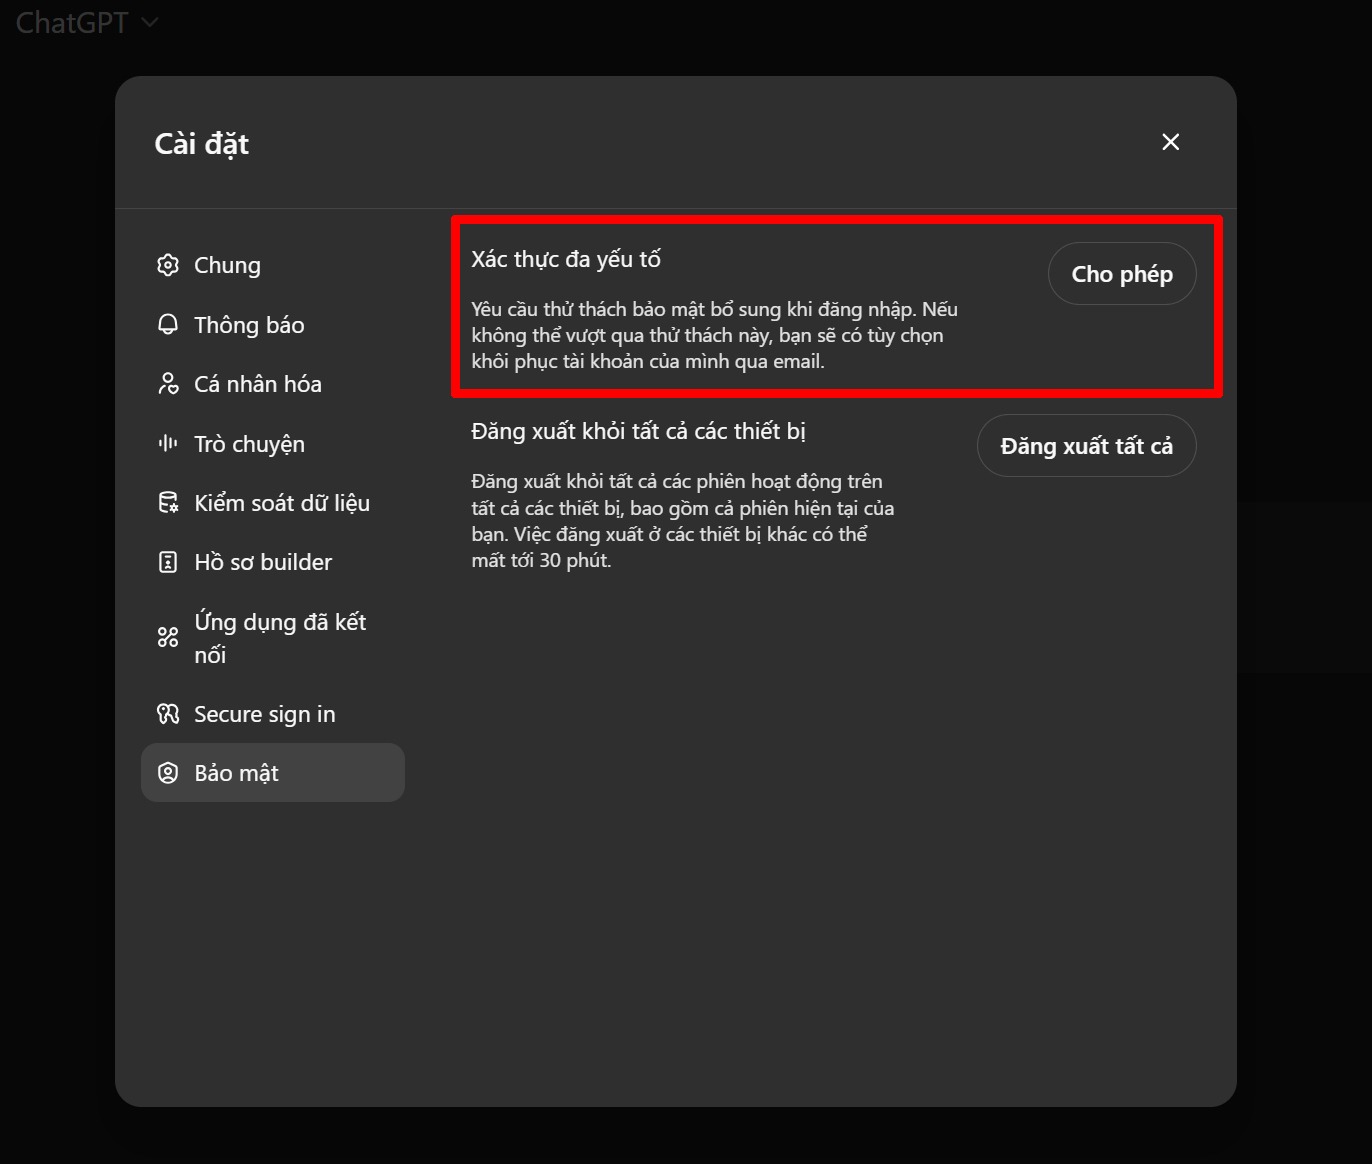Screen dimensions: 1372x1164
Task: Click the Đăng xuất khỏi tất cả các thiết bị heading
Action: (x=638, y=431)
